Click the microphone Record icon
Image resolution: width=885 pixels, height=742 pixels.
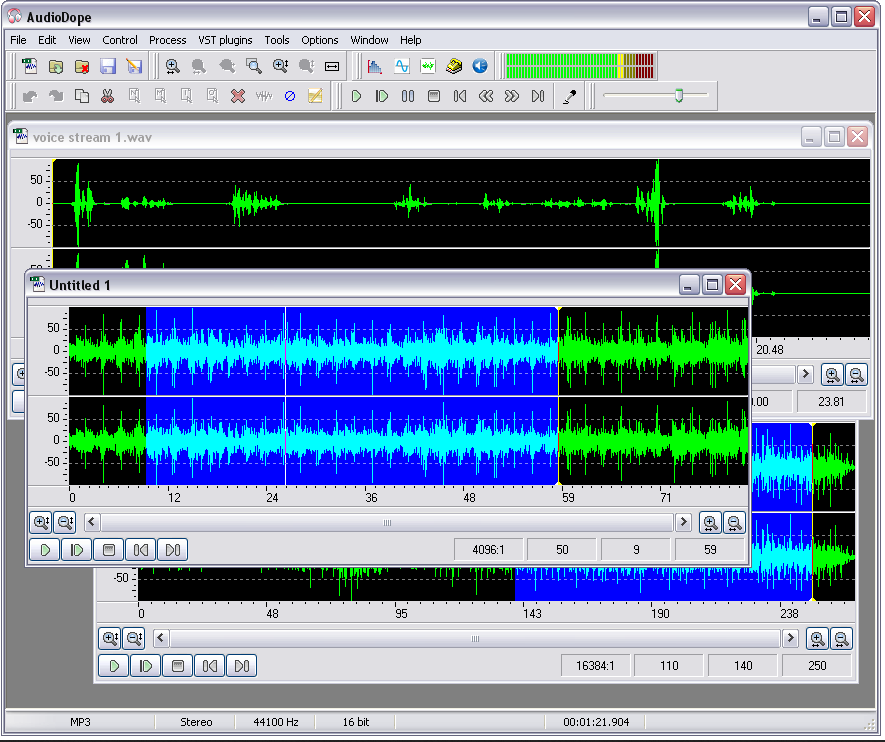pos(570,96)
